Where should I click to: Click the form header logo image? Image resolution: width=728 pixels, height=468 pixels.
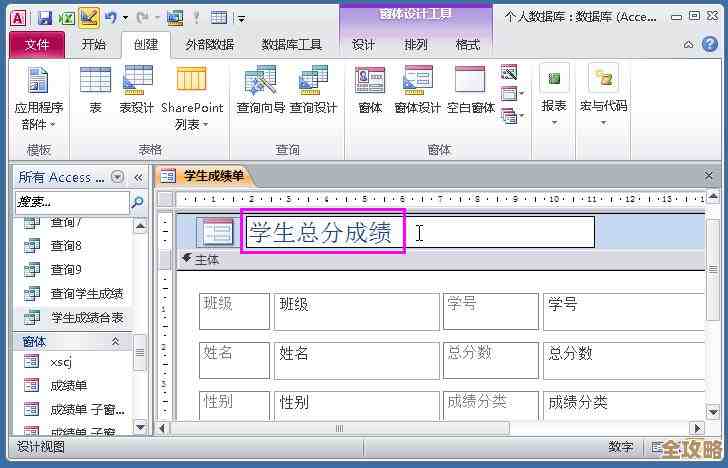[x=215, y=232]
